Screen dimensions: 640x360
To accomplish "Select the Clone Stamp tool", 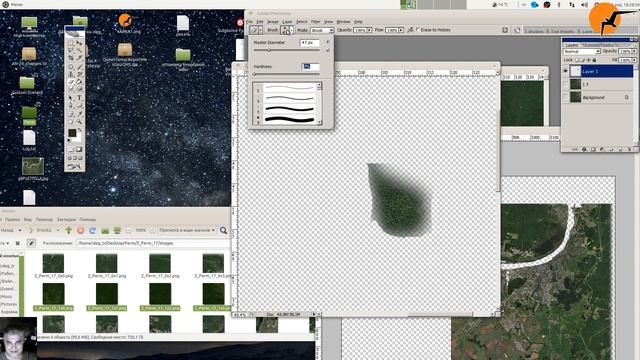I will click(x=71, y=74).
